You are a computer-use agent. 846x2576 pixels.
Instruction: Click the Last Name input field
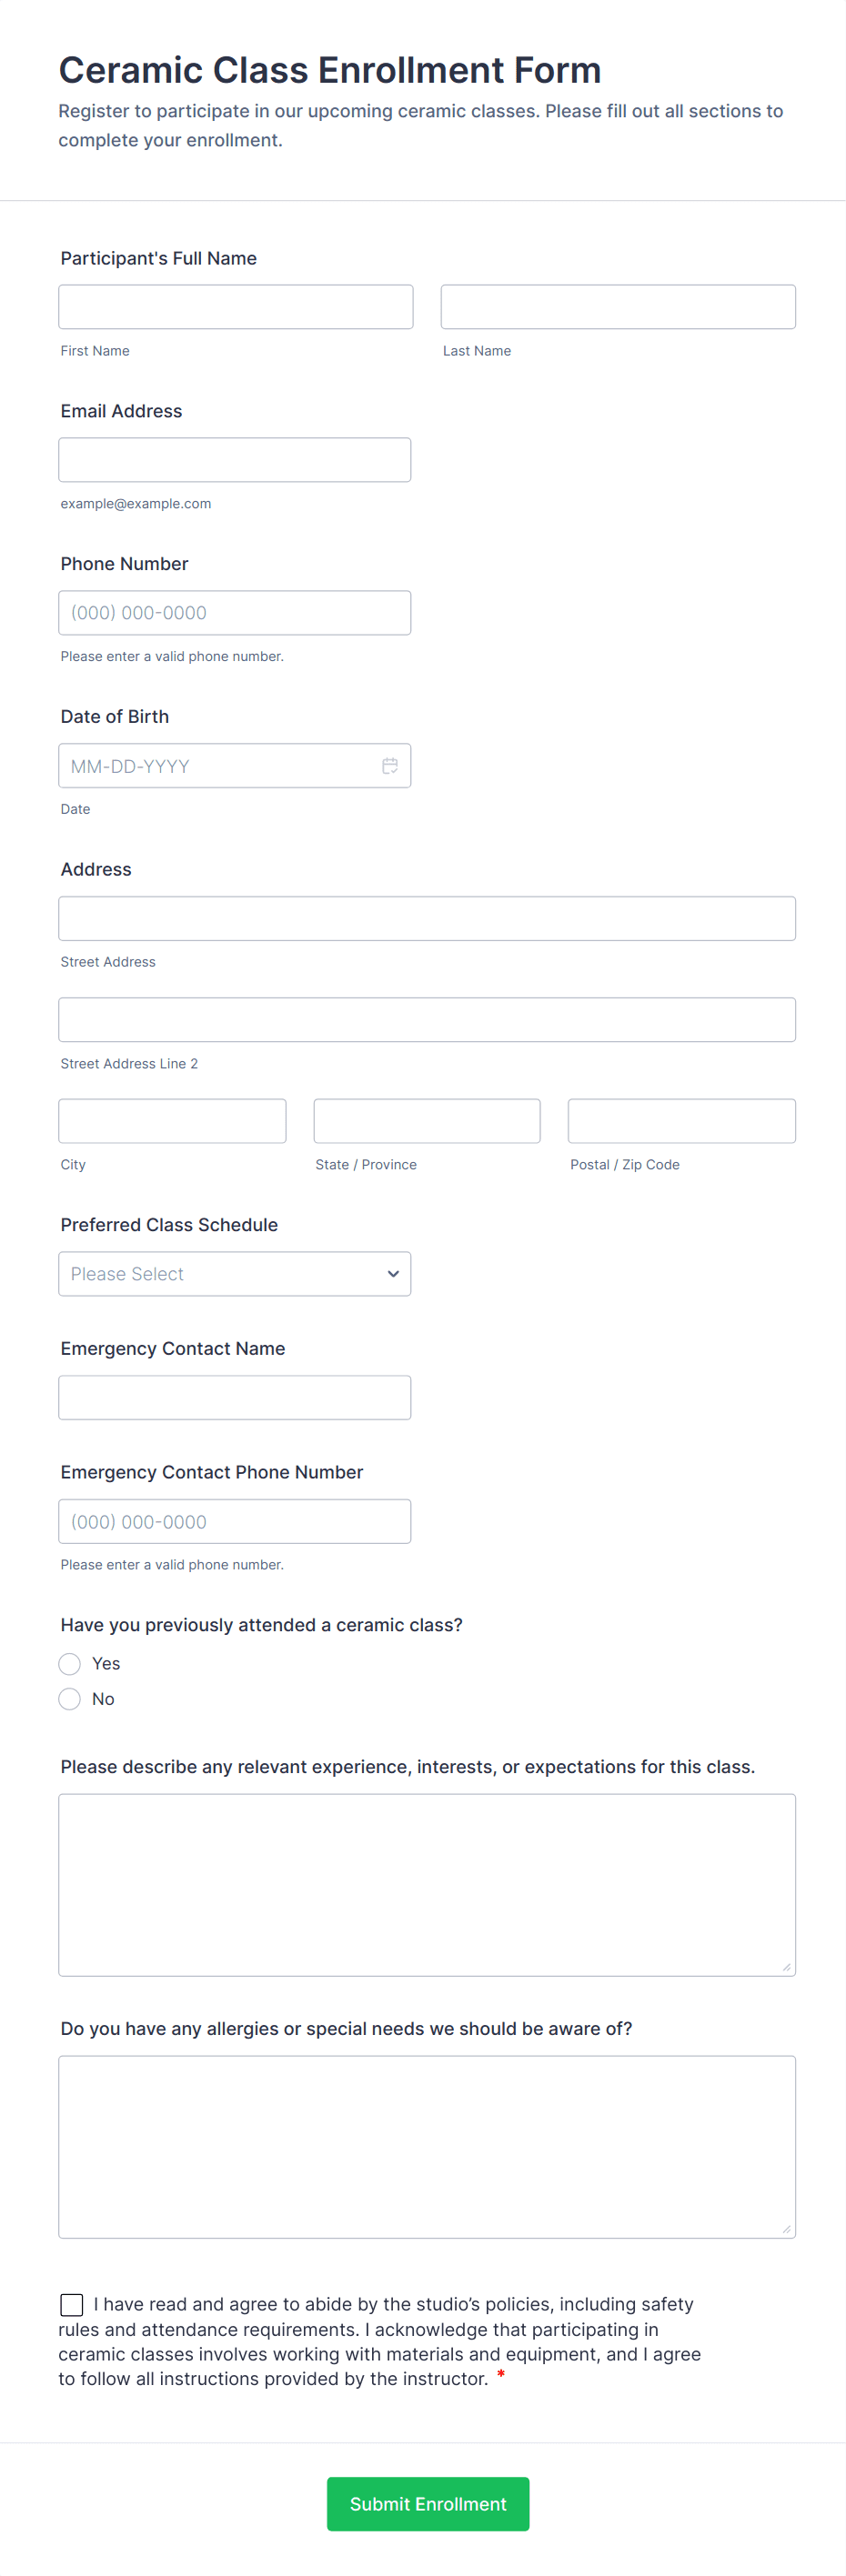point(618,307)
